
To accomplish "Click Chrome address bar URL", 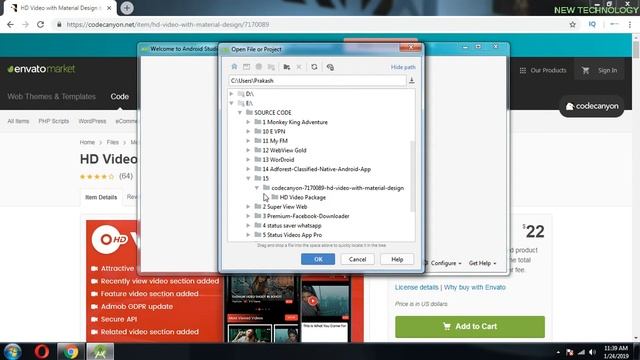I will pos(168,24).
